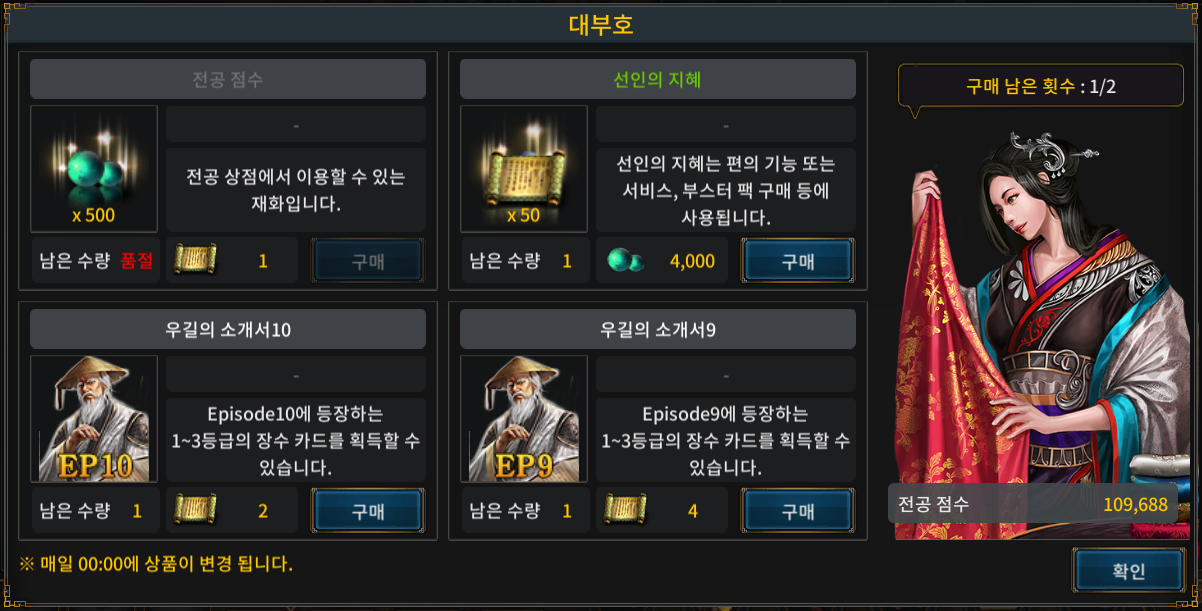Click green orb currency icon beside 4,000

point(626,261)
